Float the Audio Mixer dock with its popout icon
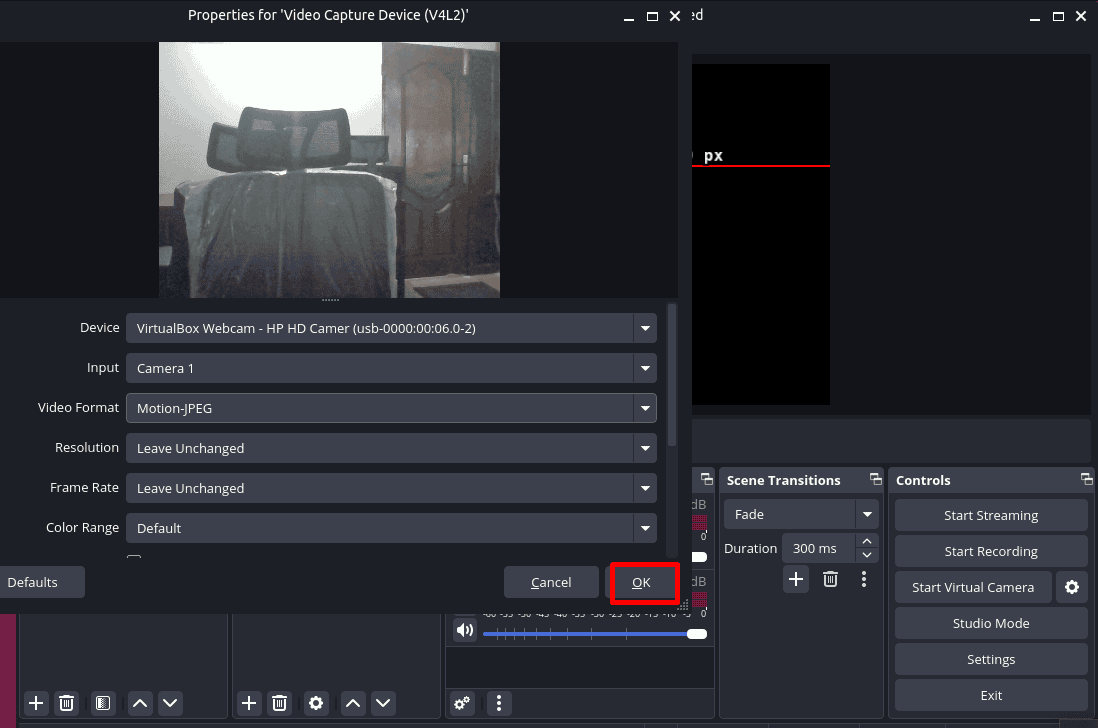This screenshot has height=728, width=1098. coord(707,480)
